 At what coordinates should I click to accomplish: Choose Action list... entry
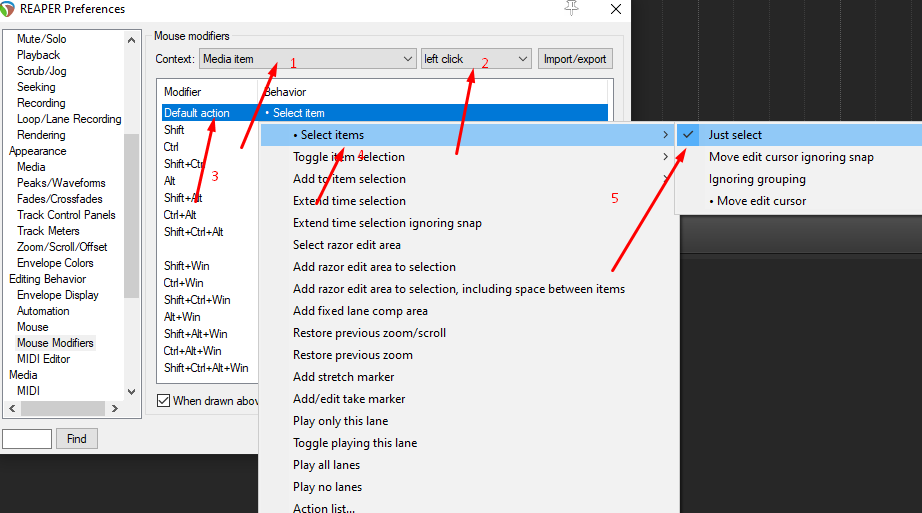468,507
